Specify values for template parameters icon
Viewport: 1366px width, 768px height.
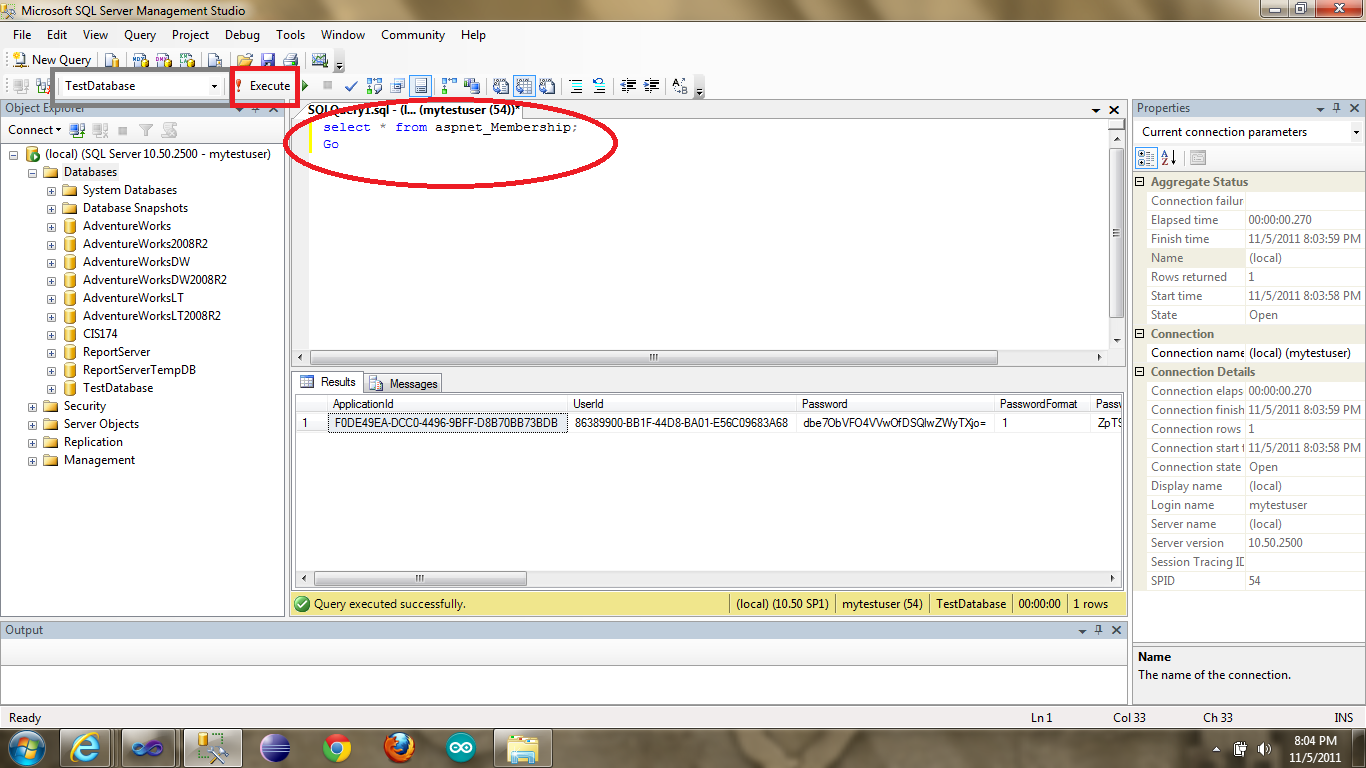point(680,86)
